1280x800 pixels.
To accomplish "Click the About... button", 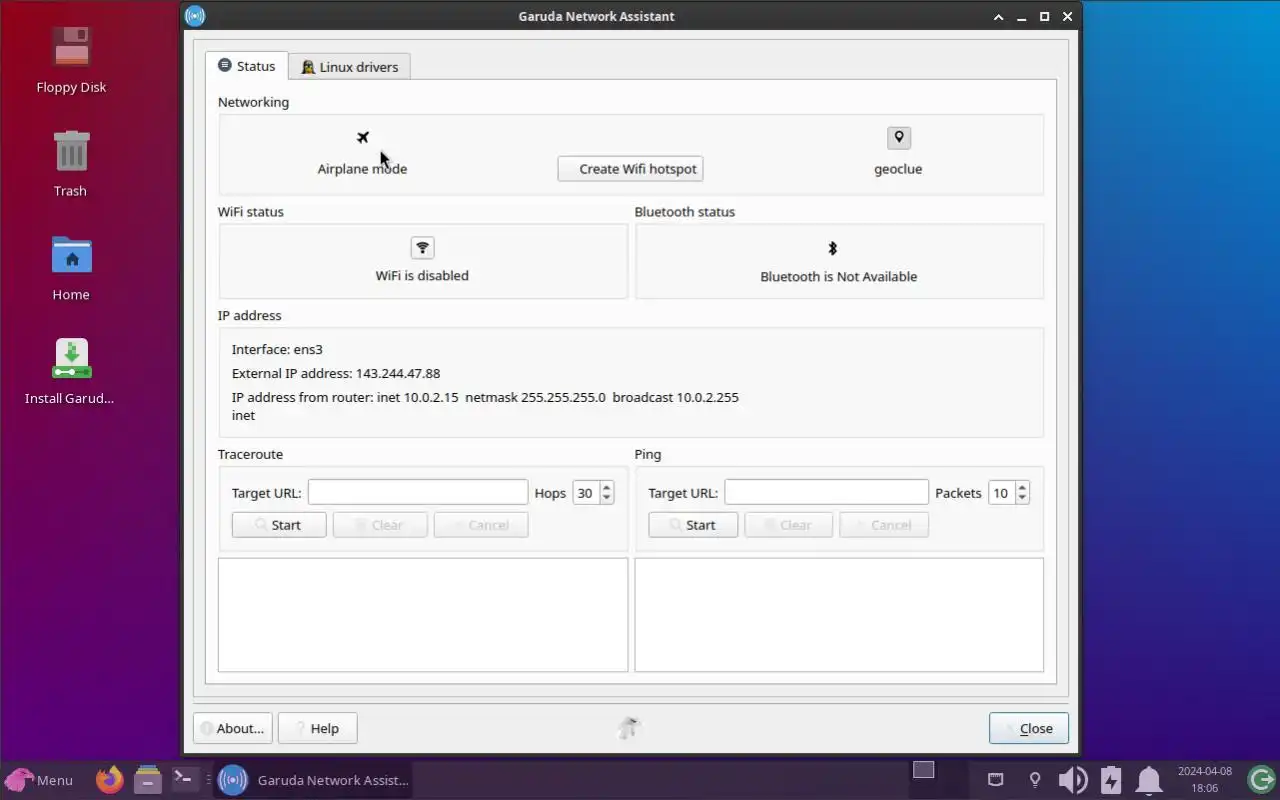I will coord(233,728).
